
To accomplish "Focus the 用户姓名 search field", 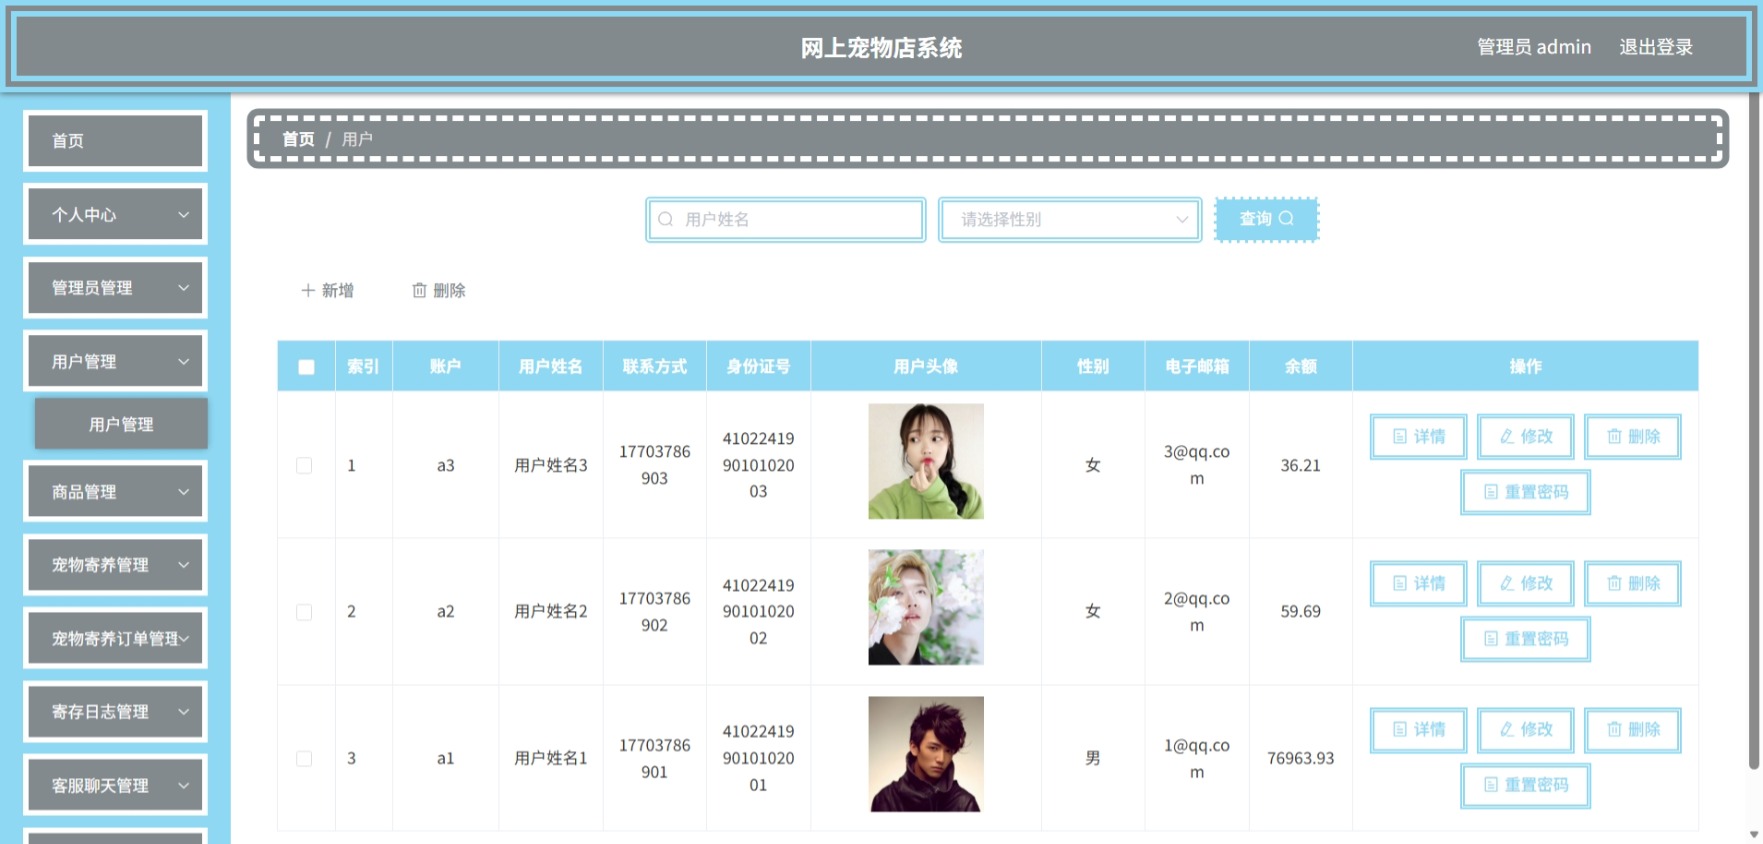I will tap(785, 219).
